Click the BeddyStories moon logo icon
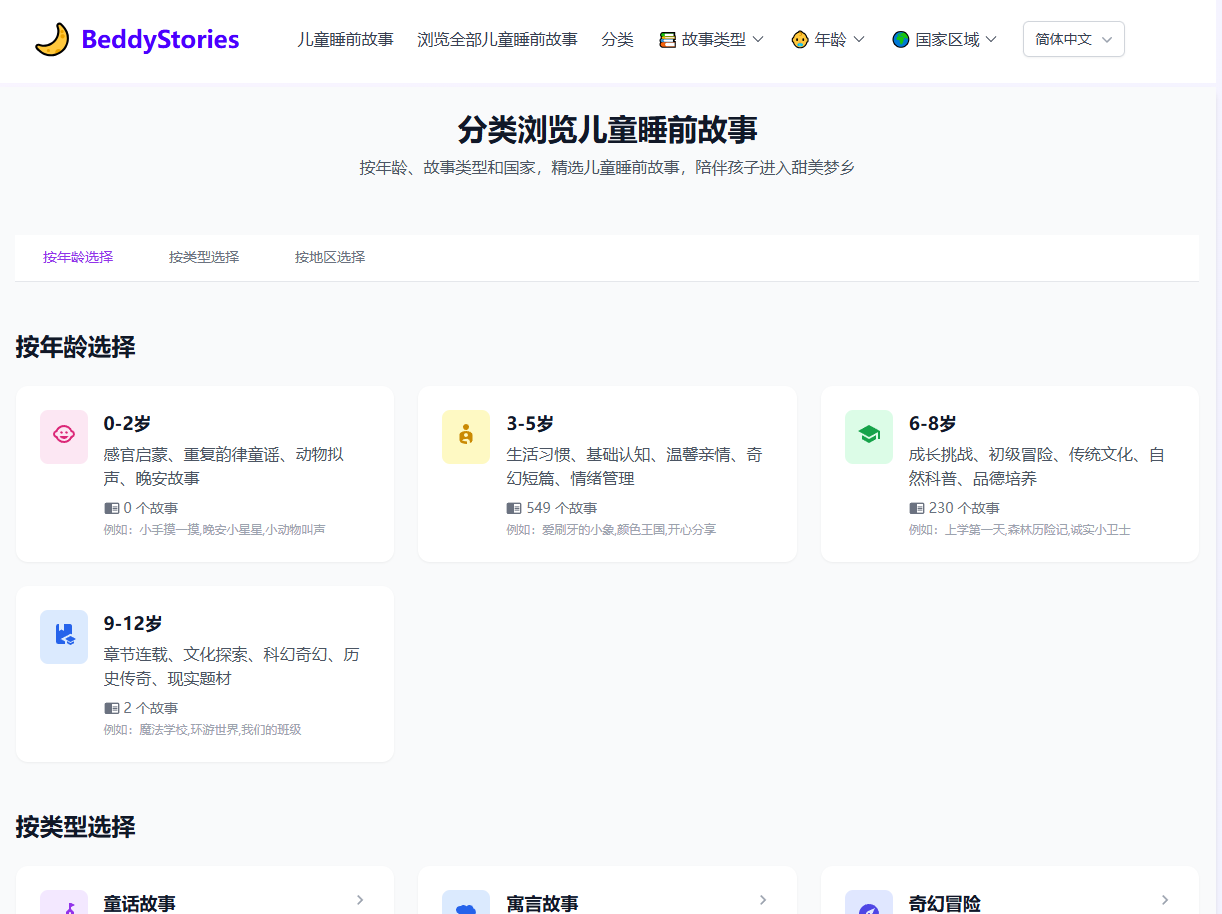The height and width of the screenshot is (914, 1222). (52, 39)
